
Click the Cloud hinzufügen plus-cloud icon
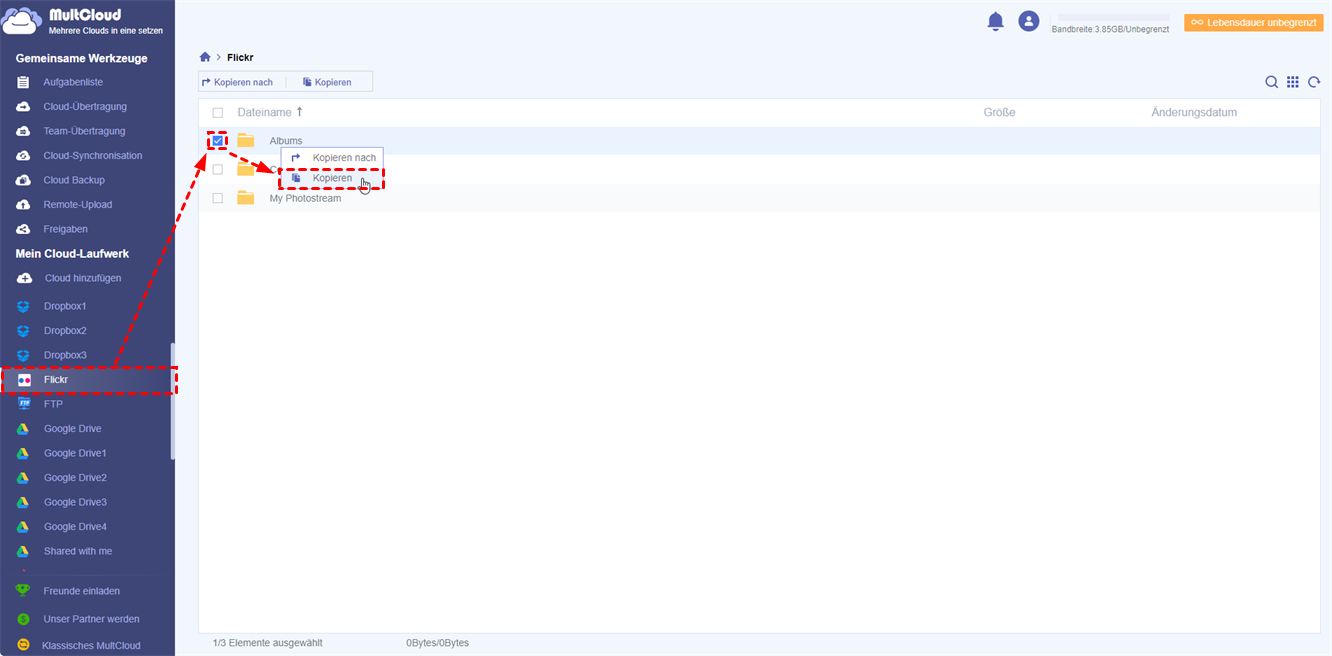click(x=23, y=278)
